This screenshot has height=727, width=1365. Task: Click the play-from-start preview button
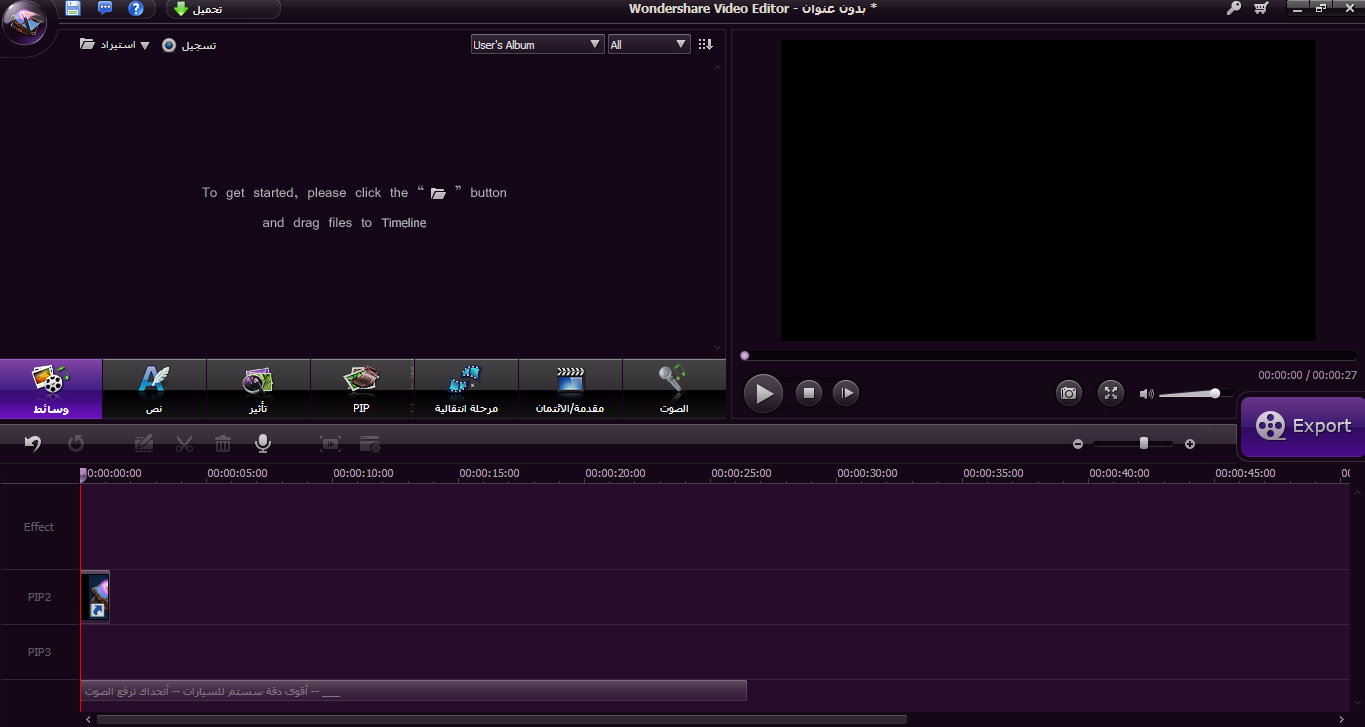[846, 393]
